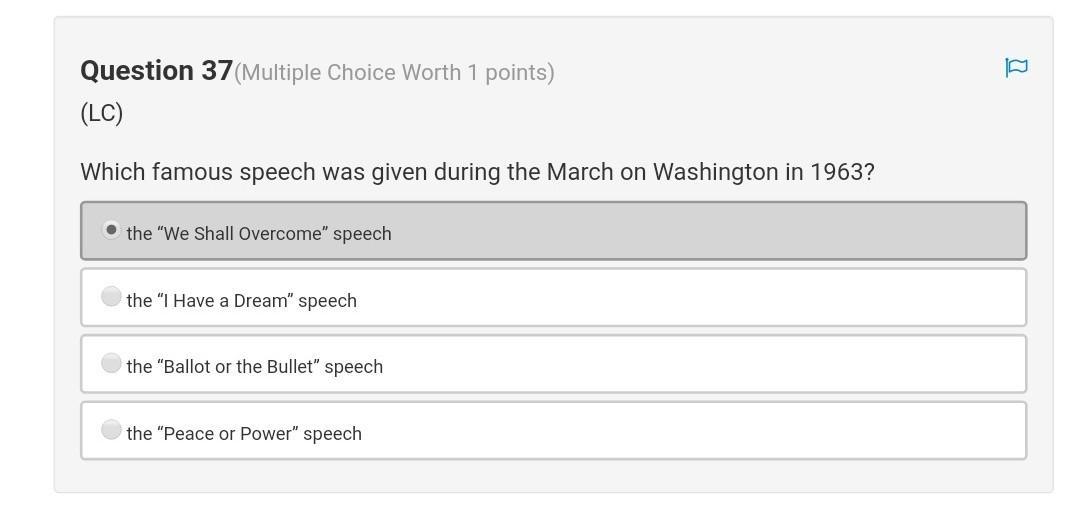Screen dimensions: 1068x506
Task: Click the word "famous" in the question prompt
Action: (188, 172)
